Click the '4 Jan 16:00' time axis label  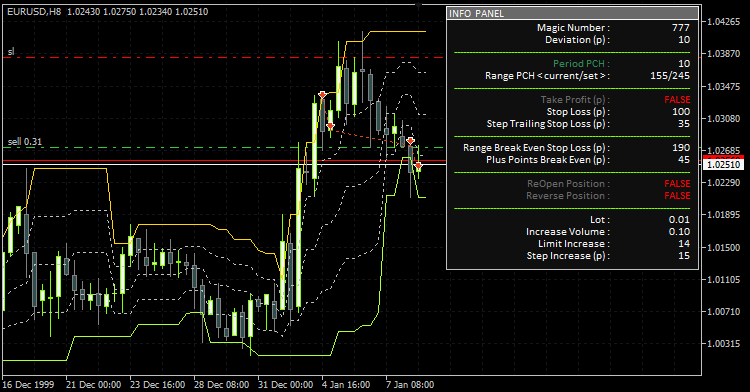click(346, 384)
